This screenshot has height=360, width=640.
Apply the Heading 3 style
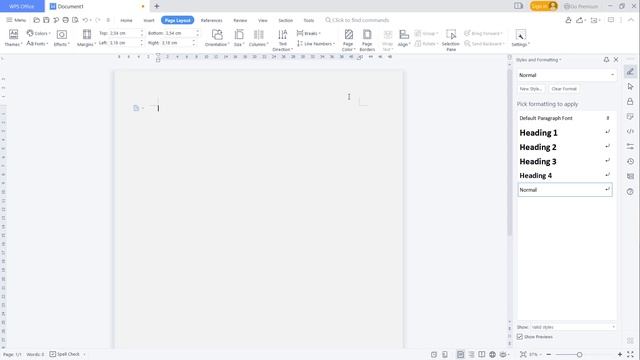(x=565, y=162)
